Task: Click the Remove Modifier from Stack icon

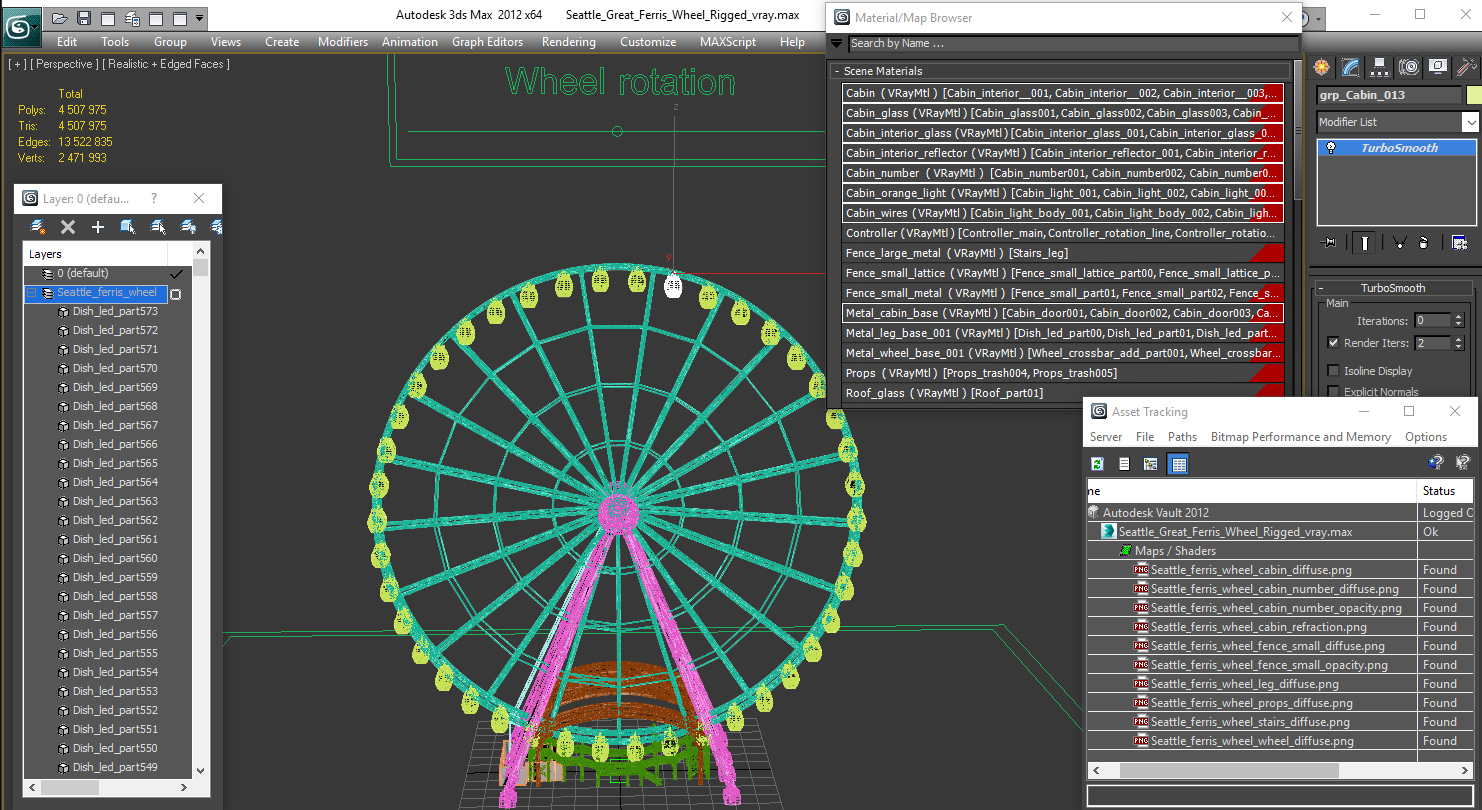Action: pos(1424,242)
